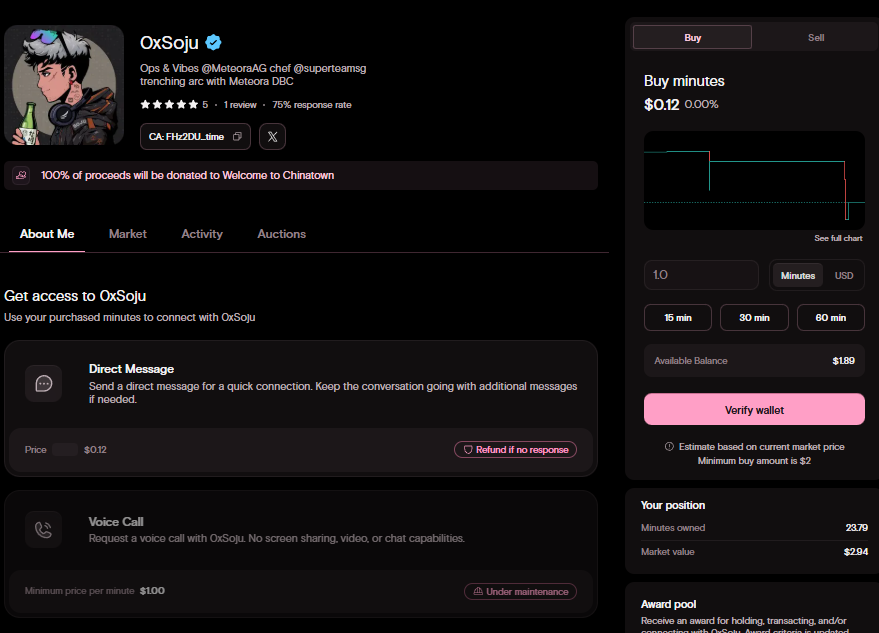Click the Award pool heading
Screen dimensions: 879x633
point(668,604)
